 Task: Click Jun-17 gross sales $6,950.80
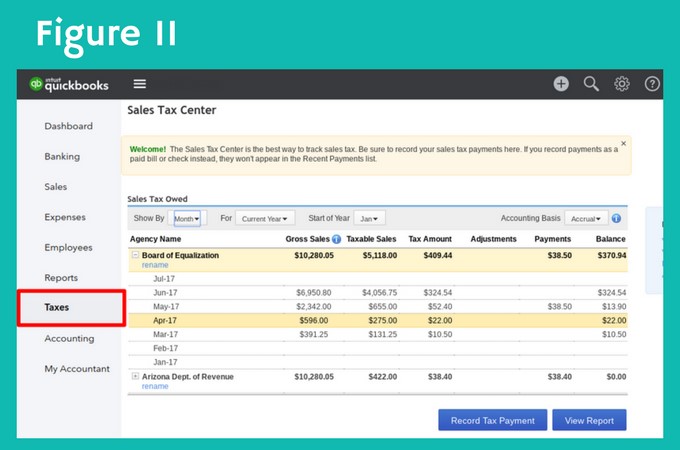314,293
